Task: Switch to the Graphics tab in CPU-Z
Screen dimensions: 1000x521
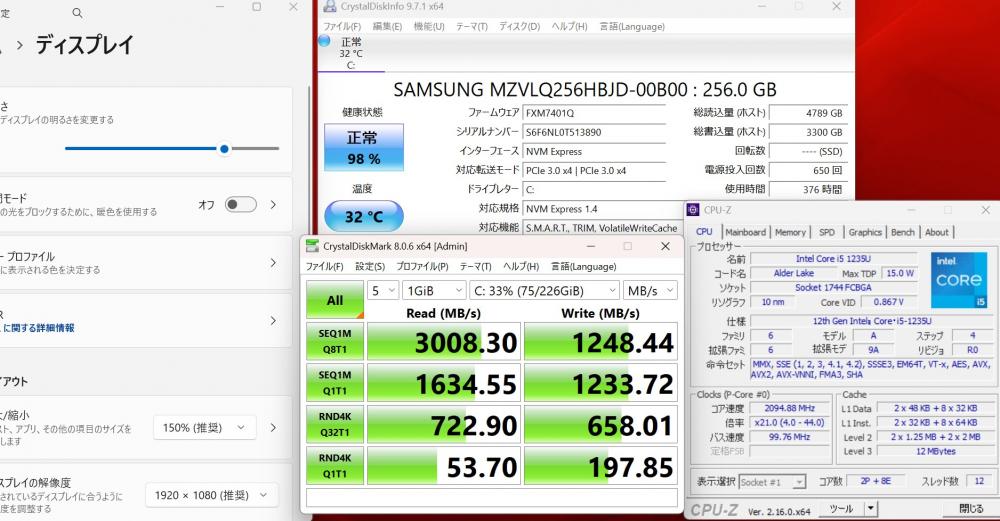Action: click(x=865, y=233)
